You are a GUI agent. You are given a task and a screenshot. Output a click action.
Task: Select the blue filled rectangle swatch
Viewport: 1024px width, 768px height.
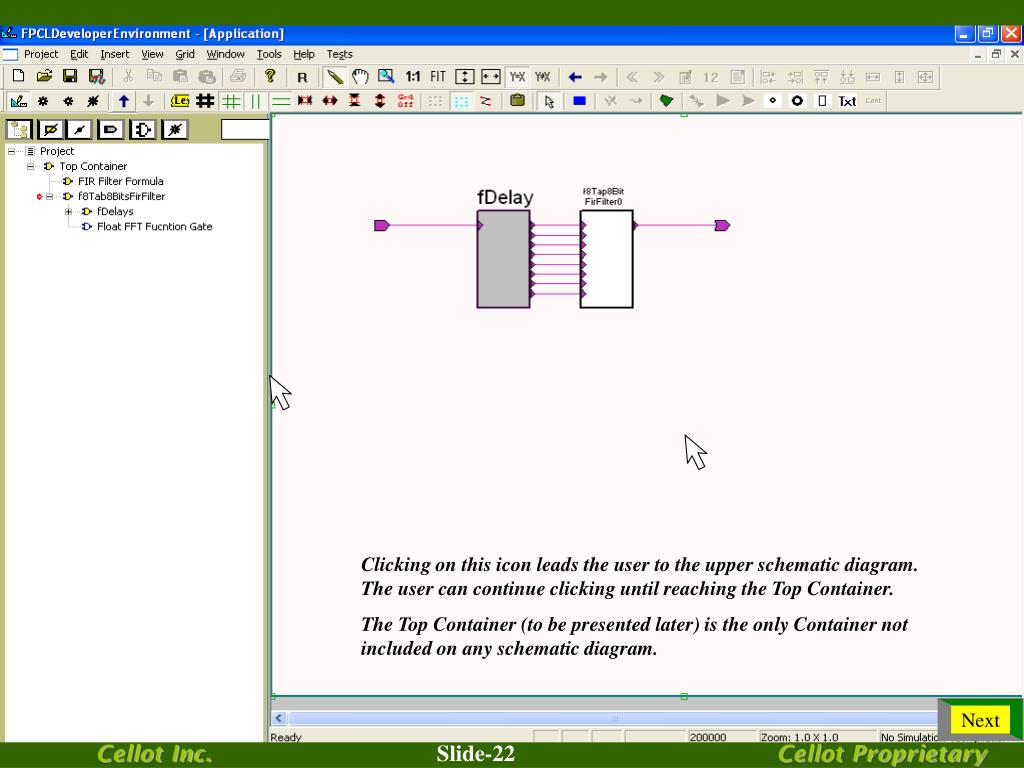tap(579, 101)
